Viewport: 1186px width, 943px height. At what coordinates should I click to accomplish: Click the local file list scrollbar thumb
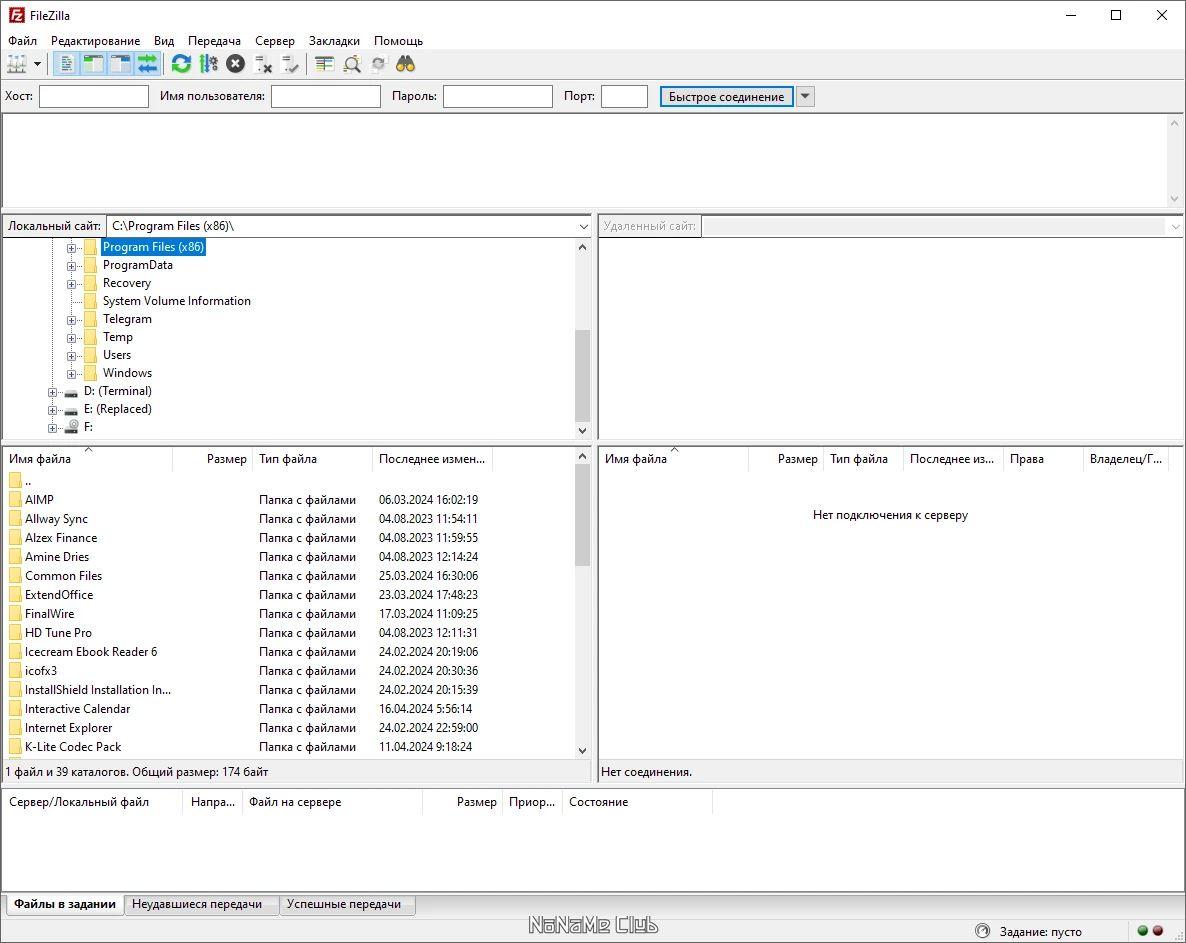(x=582, y=515)
